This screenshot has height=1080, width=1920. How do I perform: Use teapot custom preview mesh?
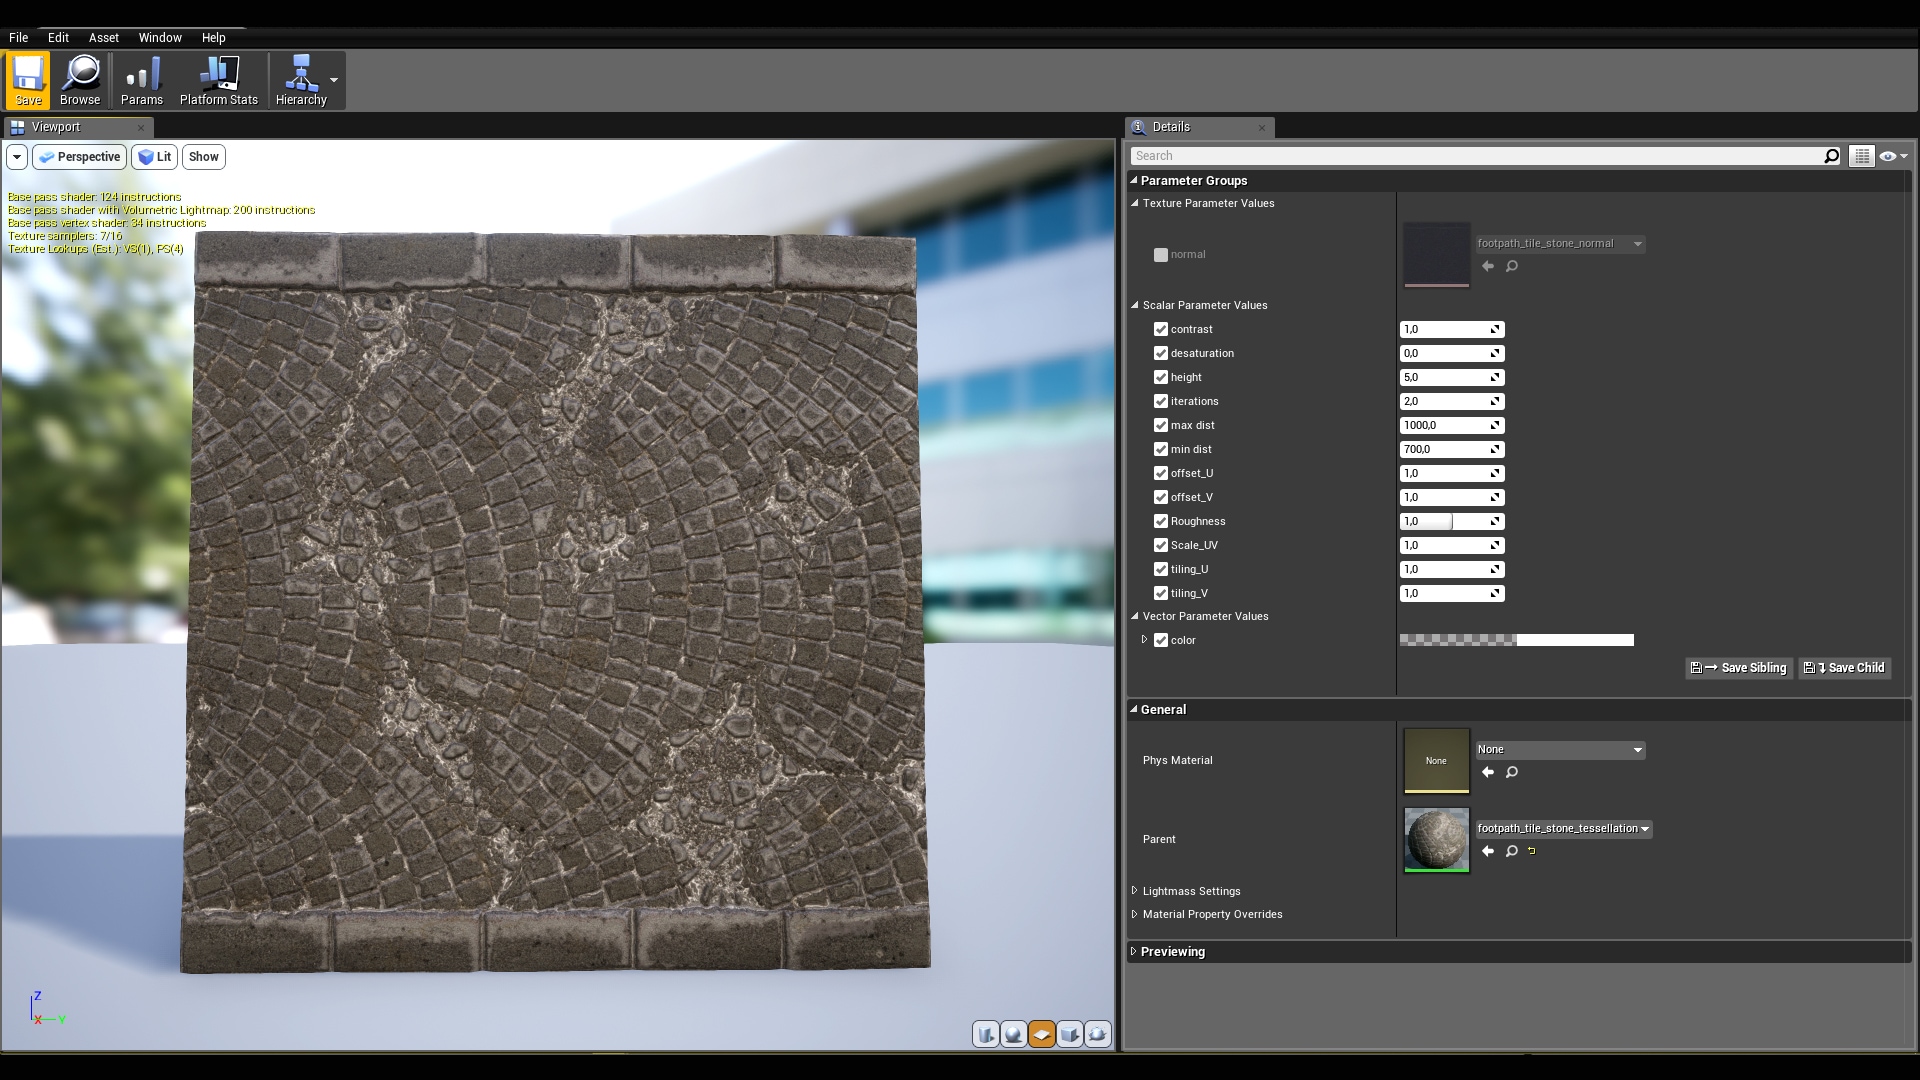(x=1097, y=1034)
